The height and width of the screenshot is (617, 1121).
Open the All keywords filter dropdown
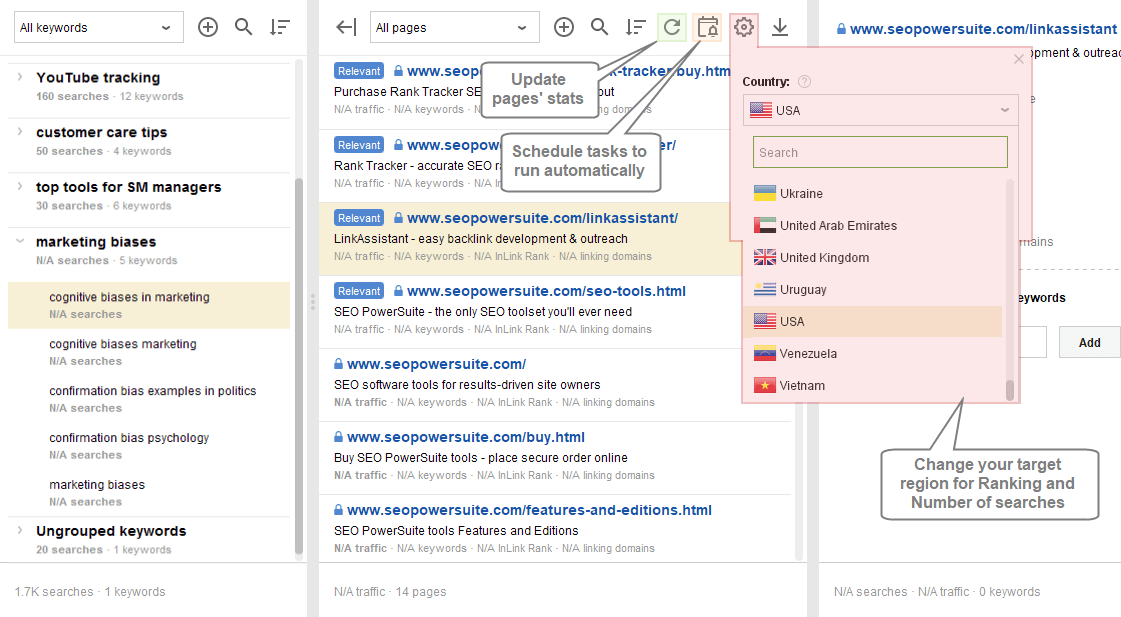(99, 27)
